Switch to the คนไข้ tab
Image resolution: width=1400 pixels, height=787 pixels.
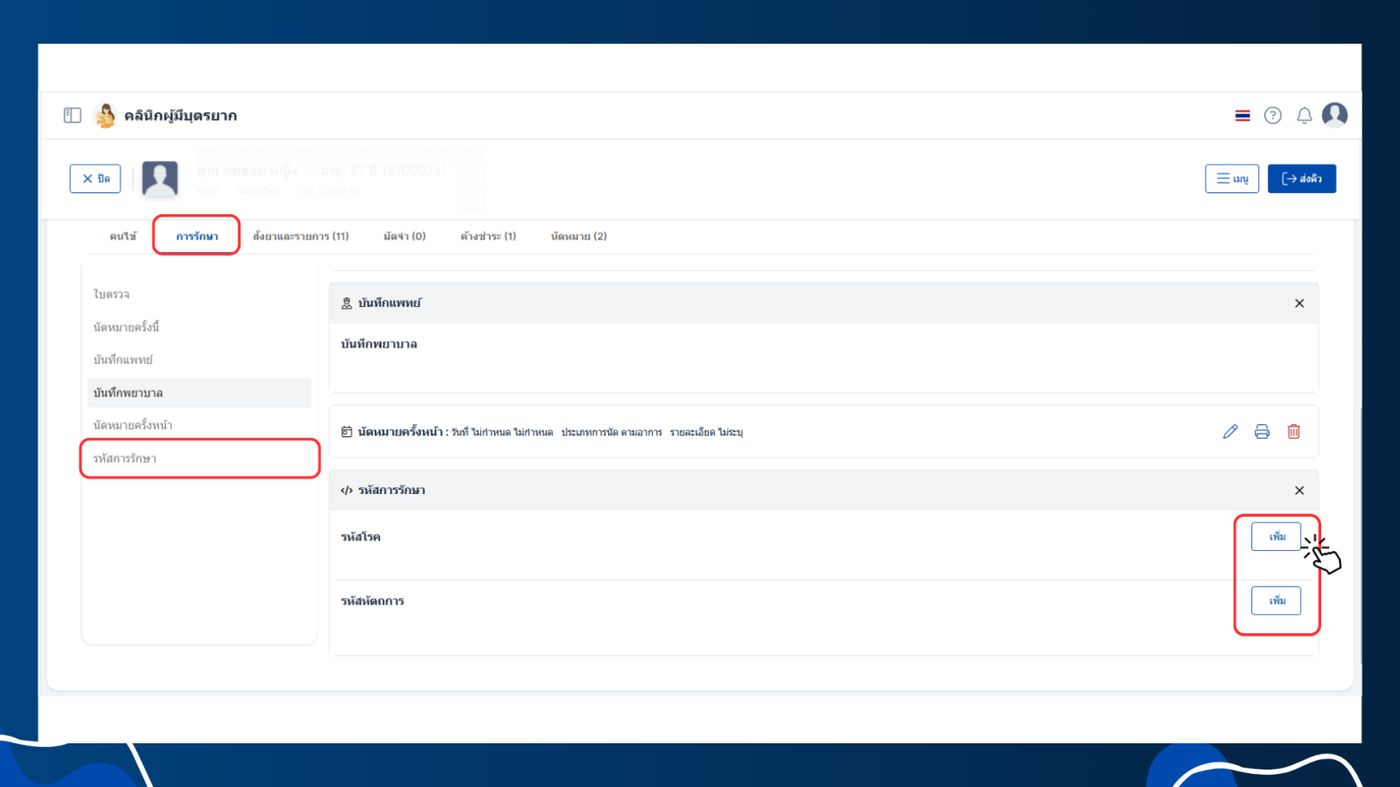tap(123, 237)
